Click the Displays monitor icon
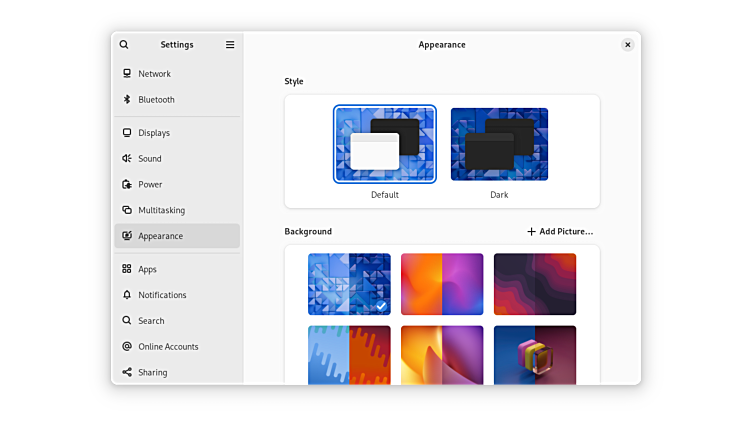The height and width of the screenshot is (423, 752). point(127,133)
